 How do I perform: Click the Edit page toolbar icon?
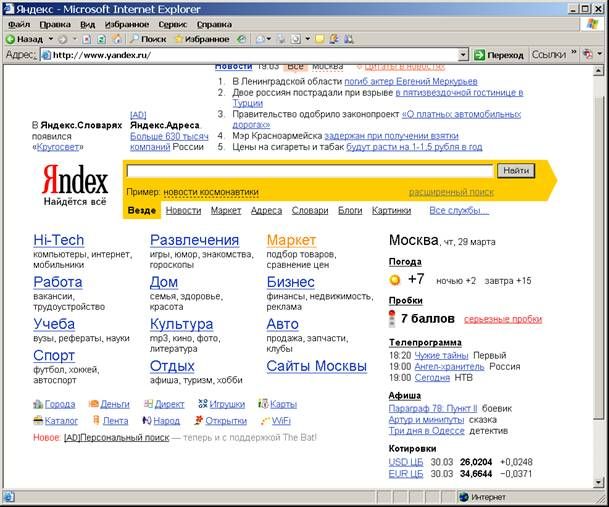296,39
